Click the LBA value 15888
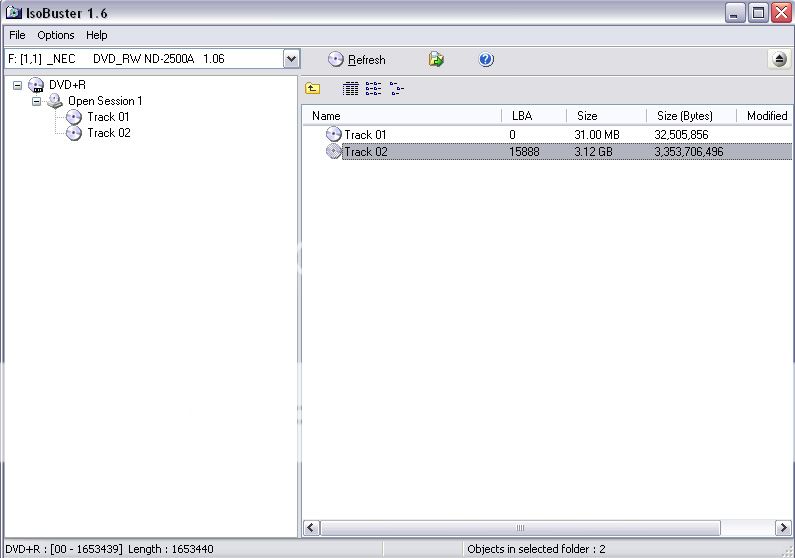The width and height of the screenshot is (795, 558). click(x=524, y=152)
